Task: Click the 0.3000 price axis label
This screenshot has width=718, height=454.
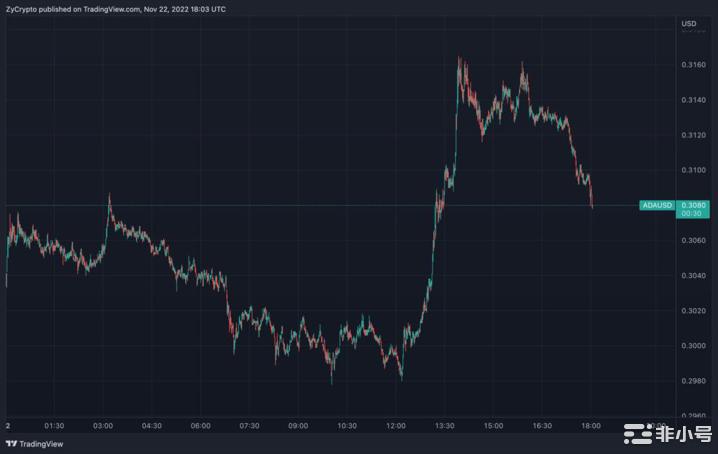Action: coord(691,346)
